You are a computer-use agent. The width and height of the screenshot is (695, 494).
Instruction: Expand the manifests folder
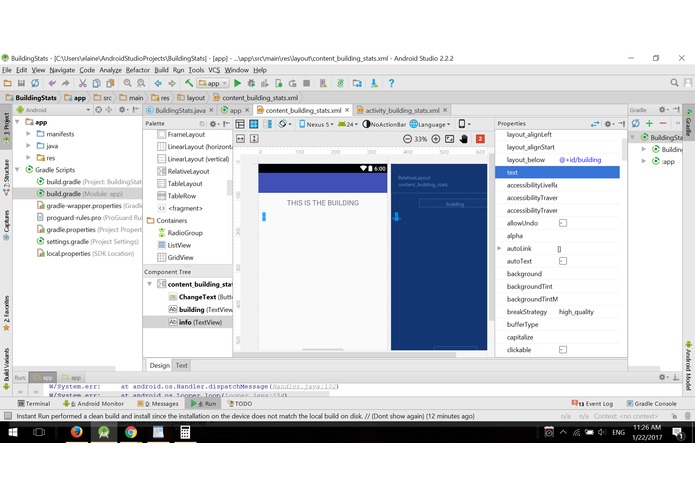28,133
